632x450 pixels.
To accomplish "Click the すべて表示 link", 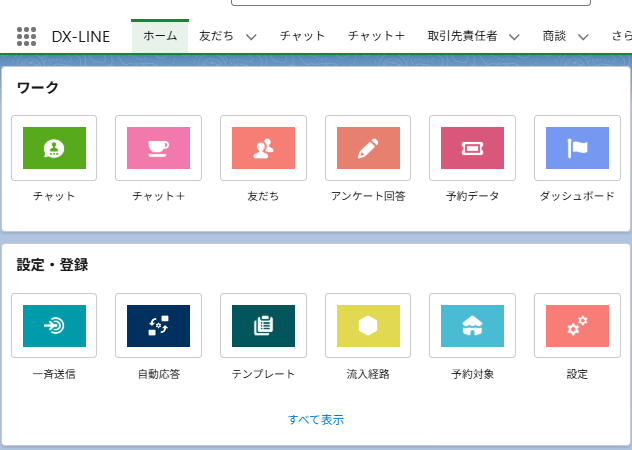I will point(316,420).
